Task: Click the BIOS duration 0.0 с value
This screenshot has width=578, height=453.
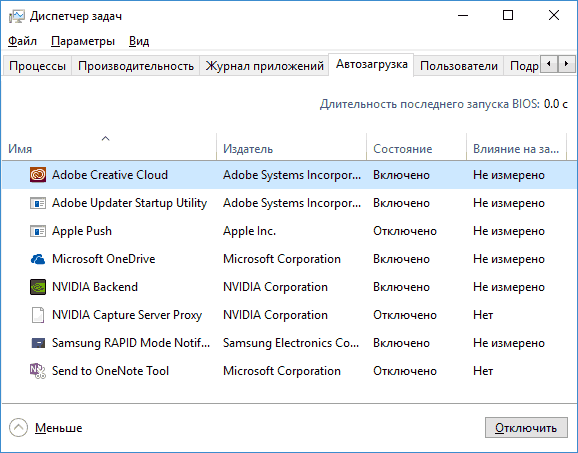Action: point(556,104)
